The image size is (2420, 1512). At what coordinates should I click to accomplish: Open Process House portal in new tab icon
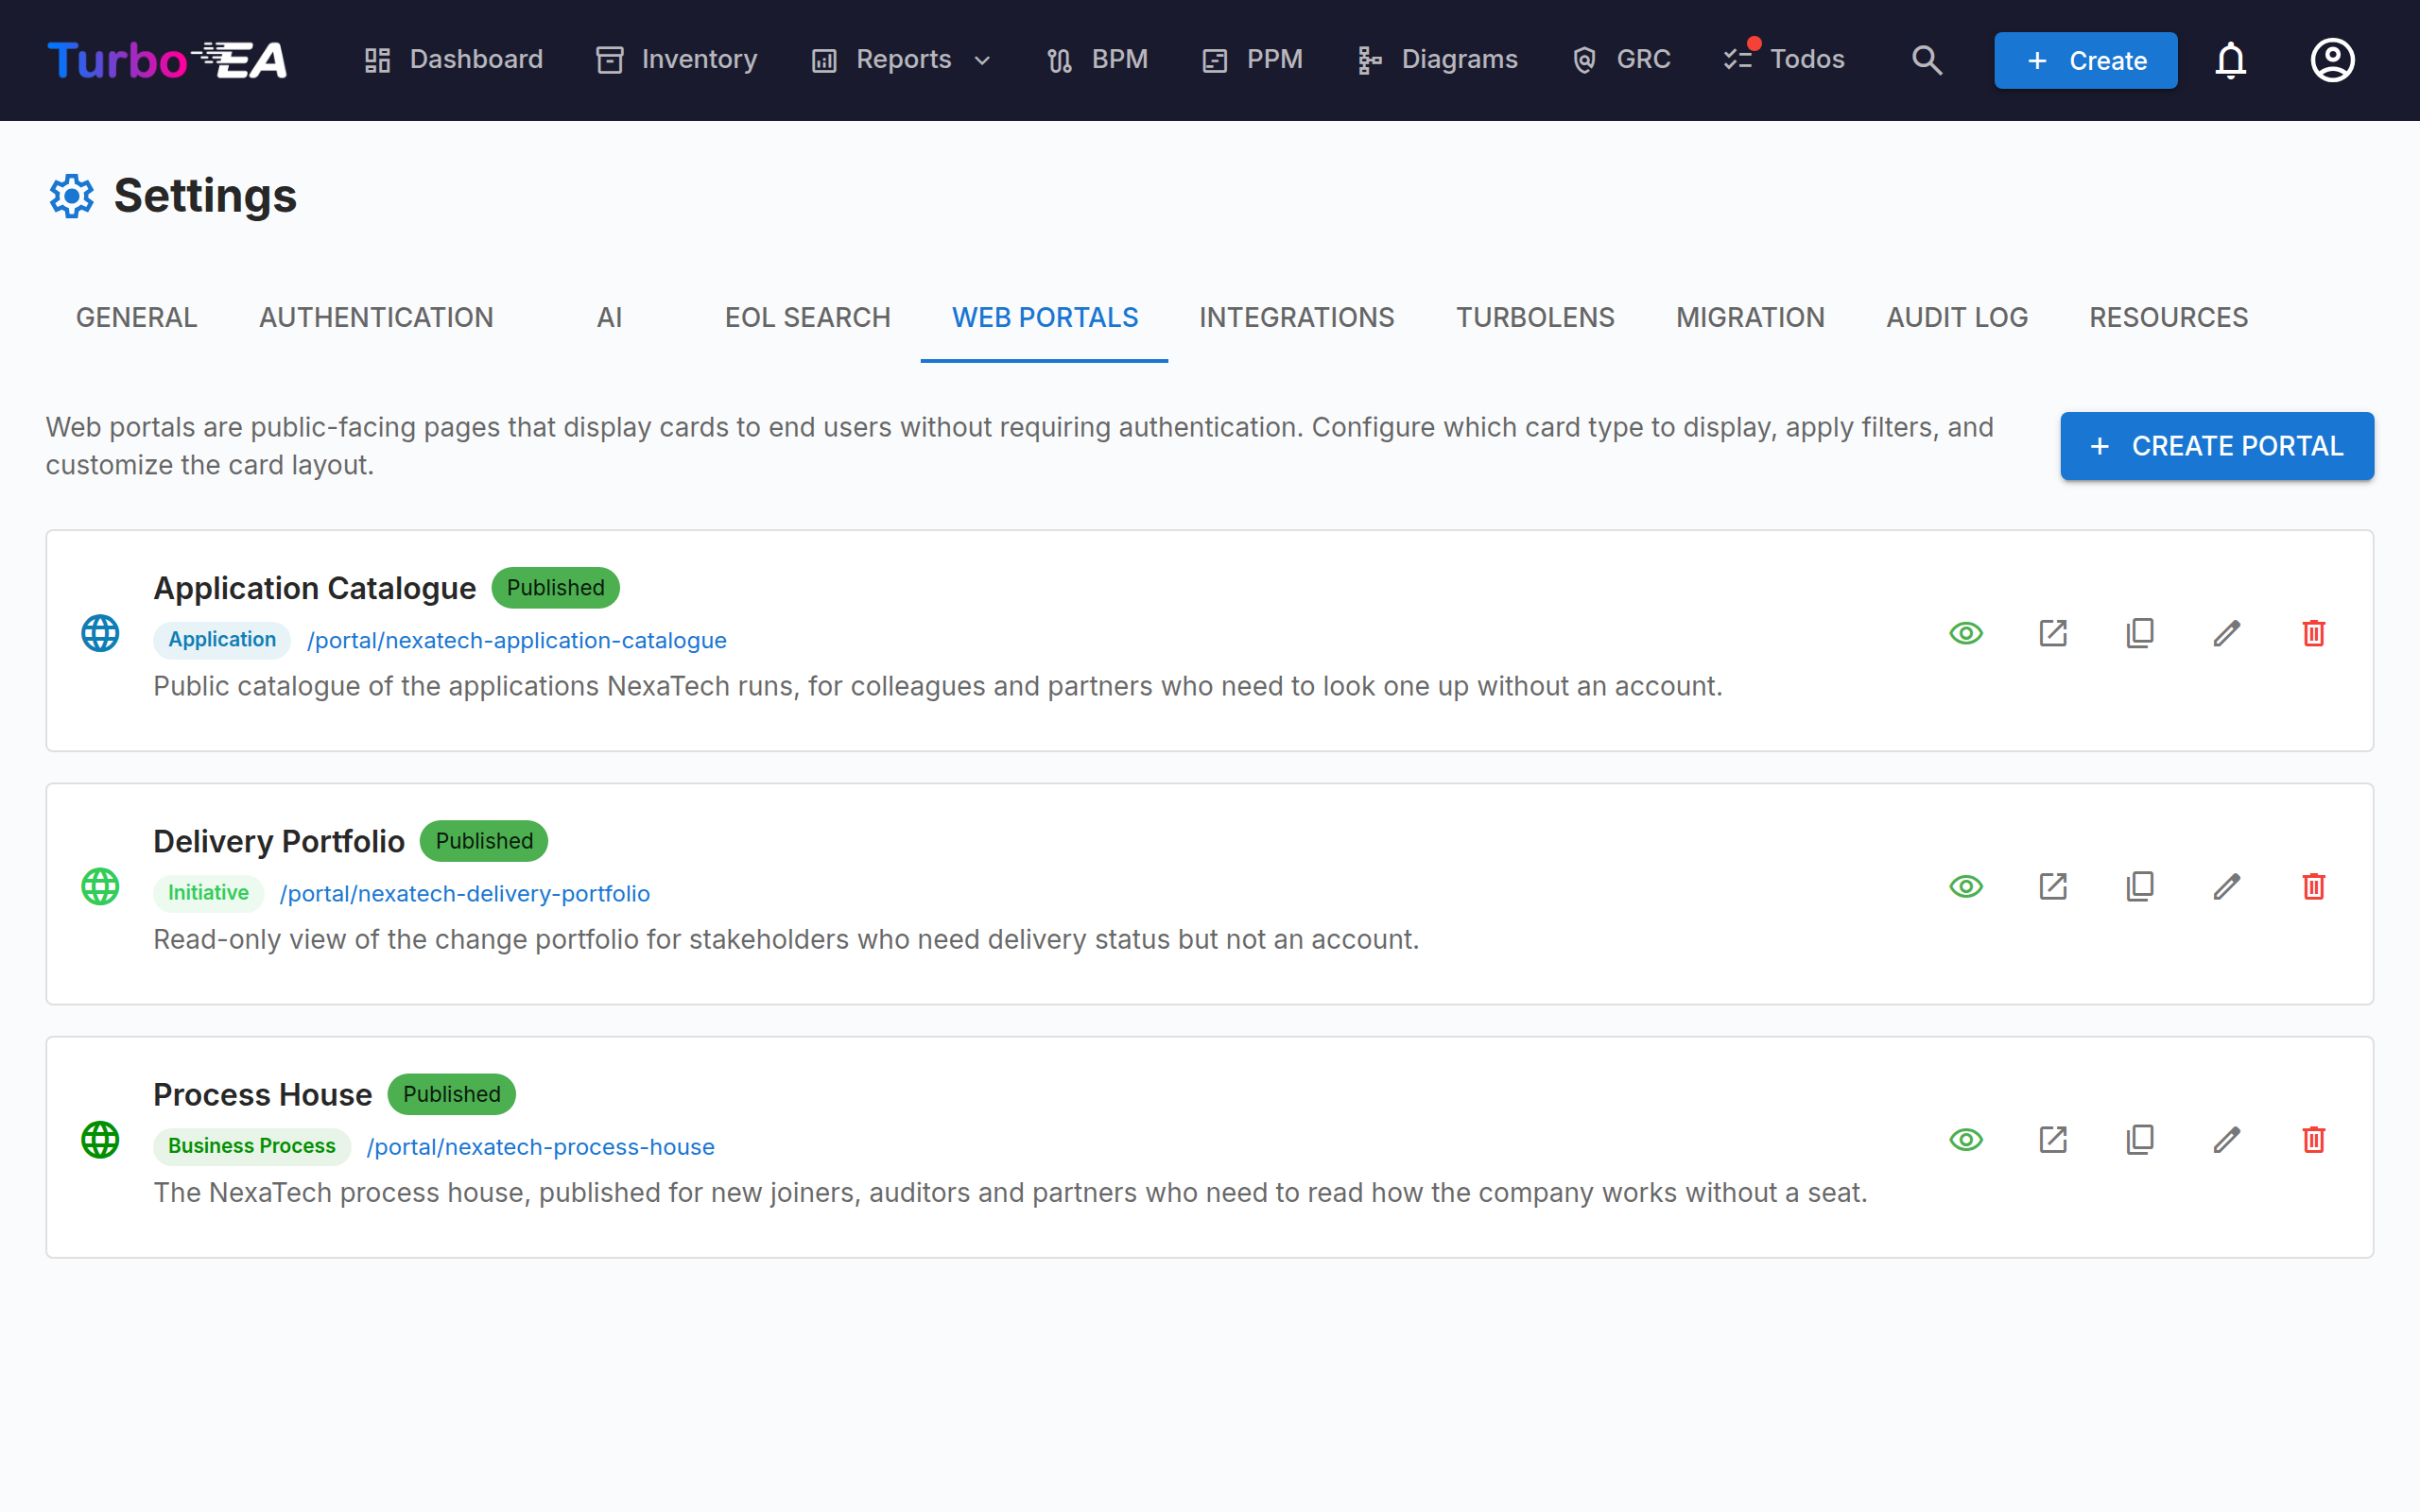[2052, 1139]
